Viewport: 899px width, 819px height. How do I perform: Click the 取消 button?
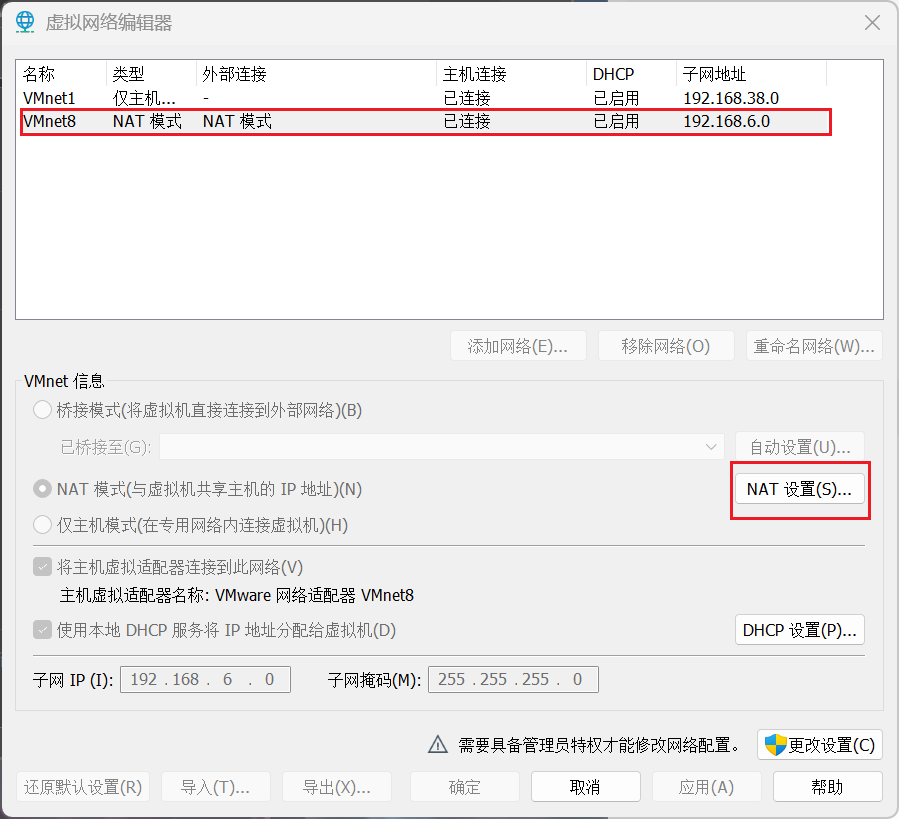coord(585,787)
